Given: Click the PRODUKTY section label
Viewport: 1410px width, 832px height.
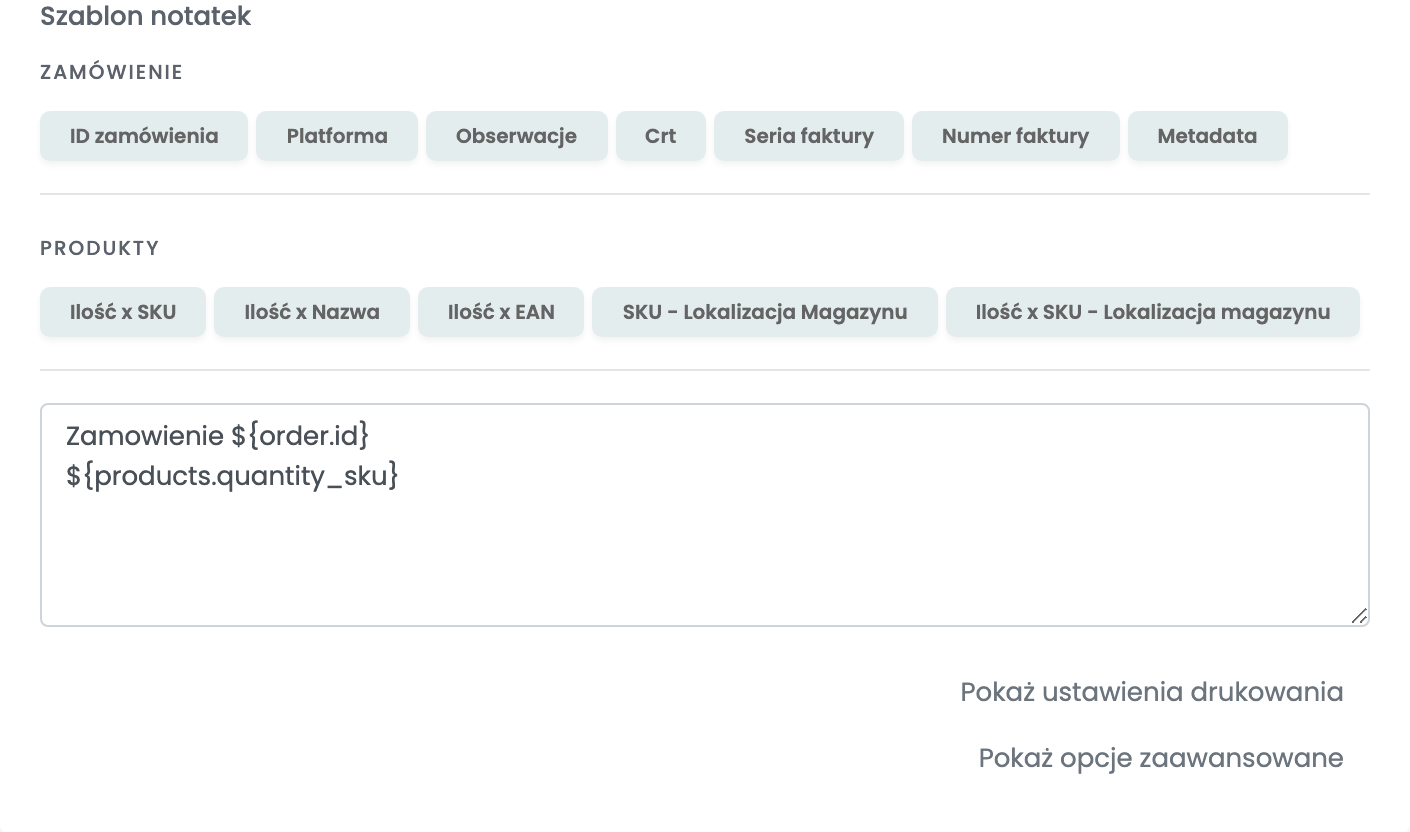Looking at the screenshot, I should click(100, 248).
